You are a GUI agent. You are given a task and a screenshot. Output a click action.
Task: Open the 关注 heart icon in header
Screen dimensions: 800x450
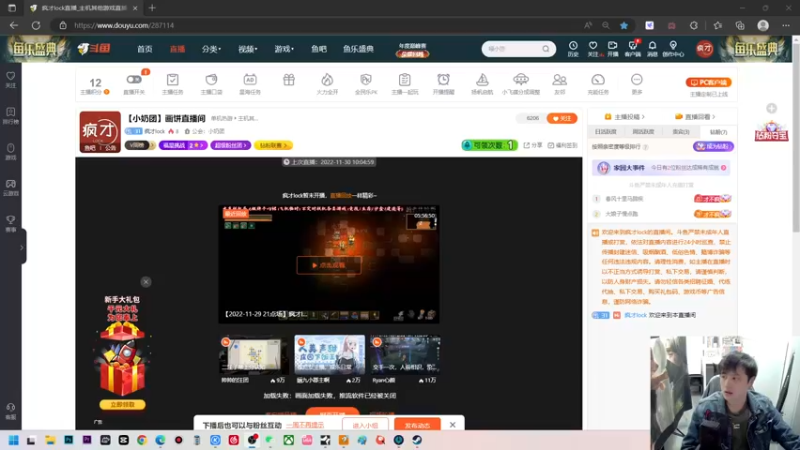(x=593, y=46)
